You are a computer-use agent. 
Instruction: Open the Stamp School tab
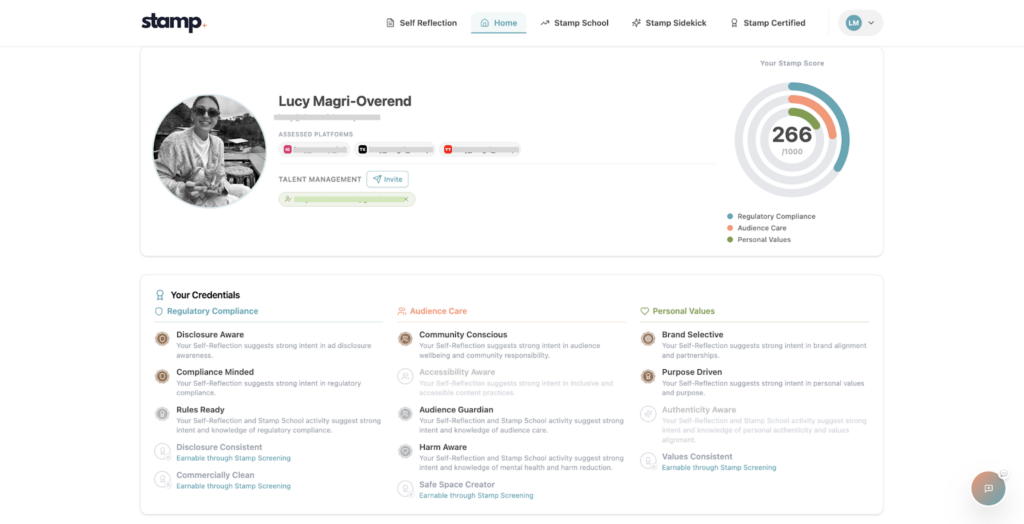[x=574, y=23]
